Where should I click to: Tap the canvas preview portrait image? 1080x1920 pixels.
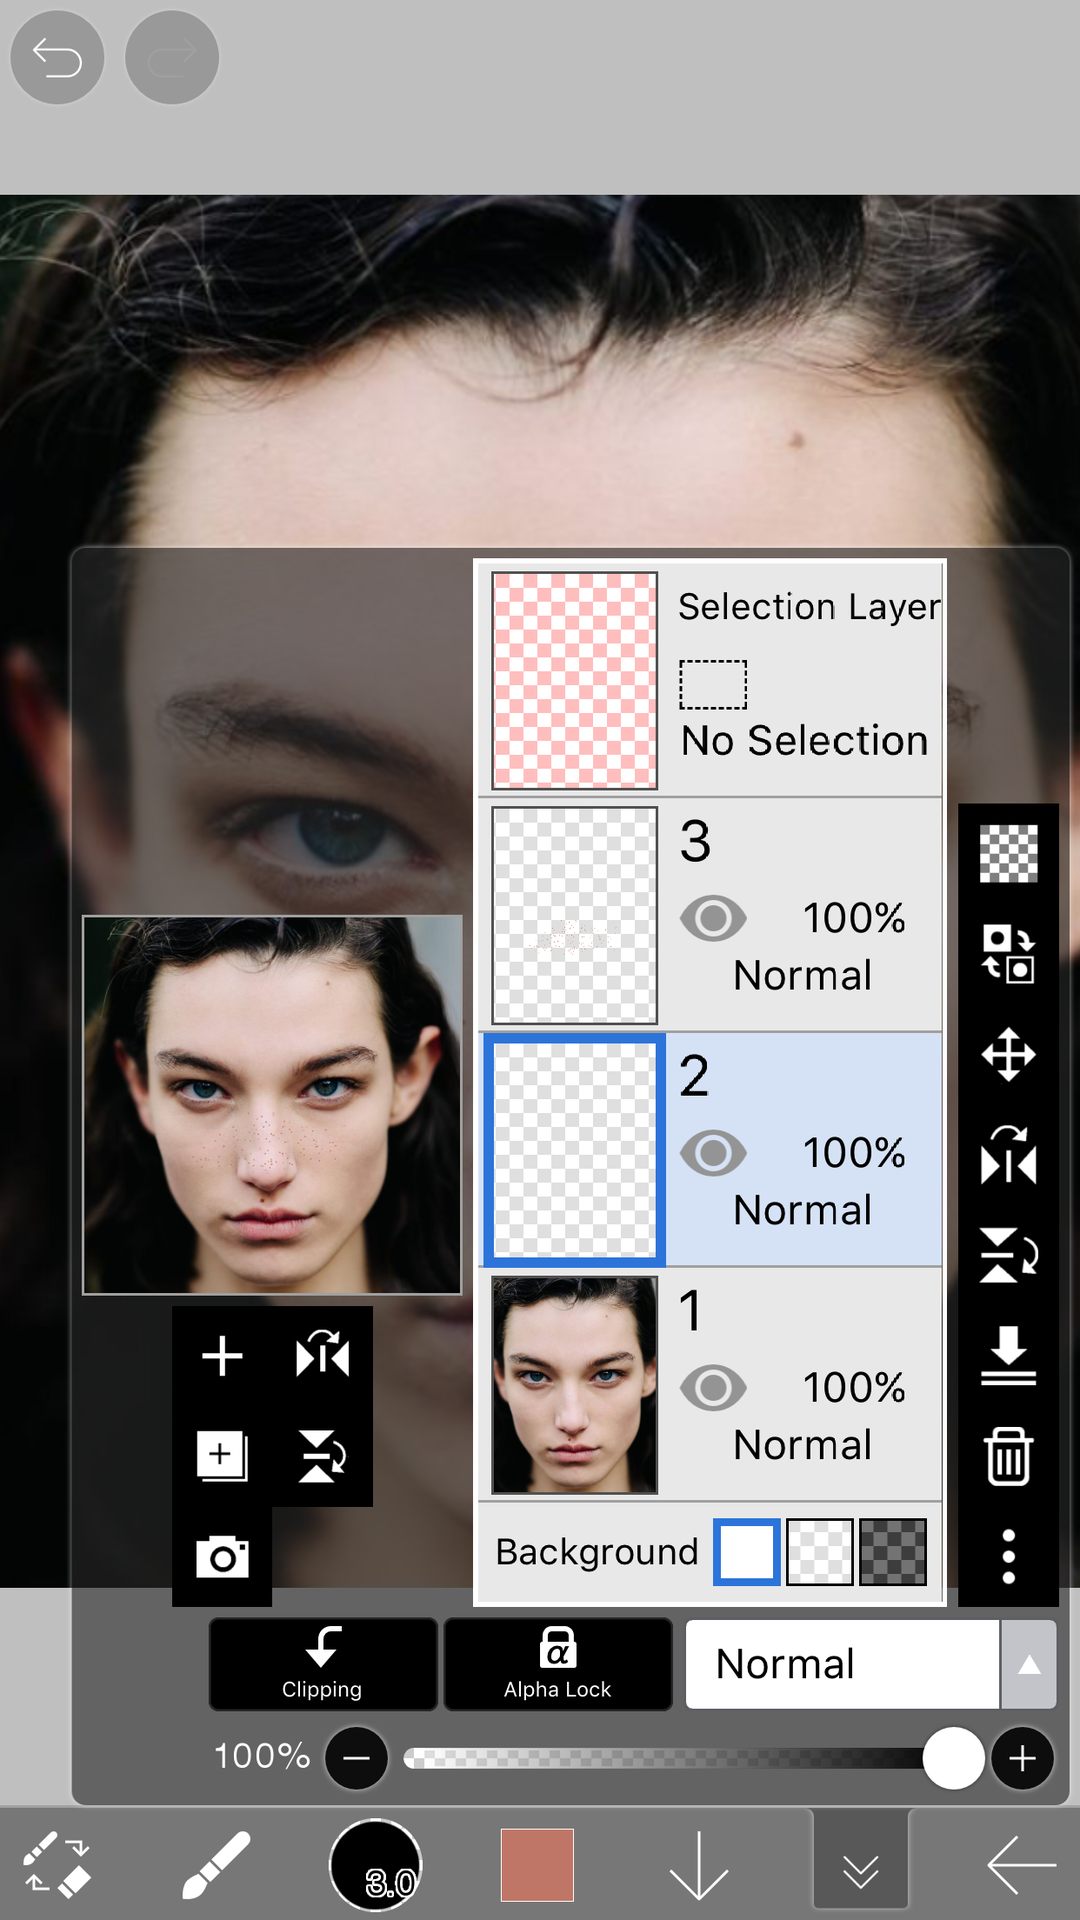(272, 1105)
